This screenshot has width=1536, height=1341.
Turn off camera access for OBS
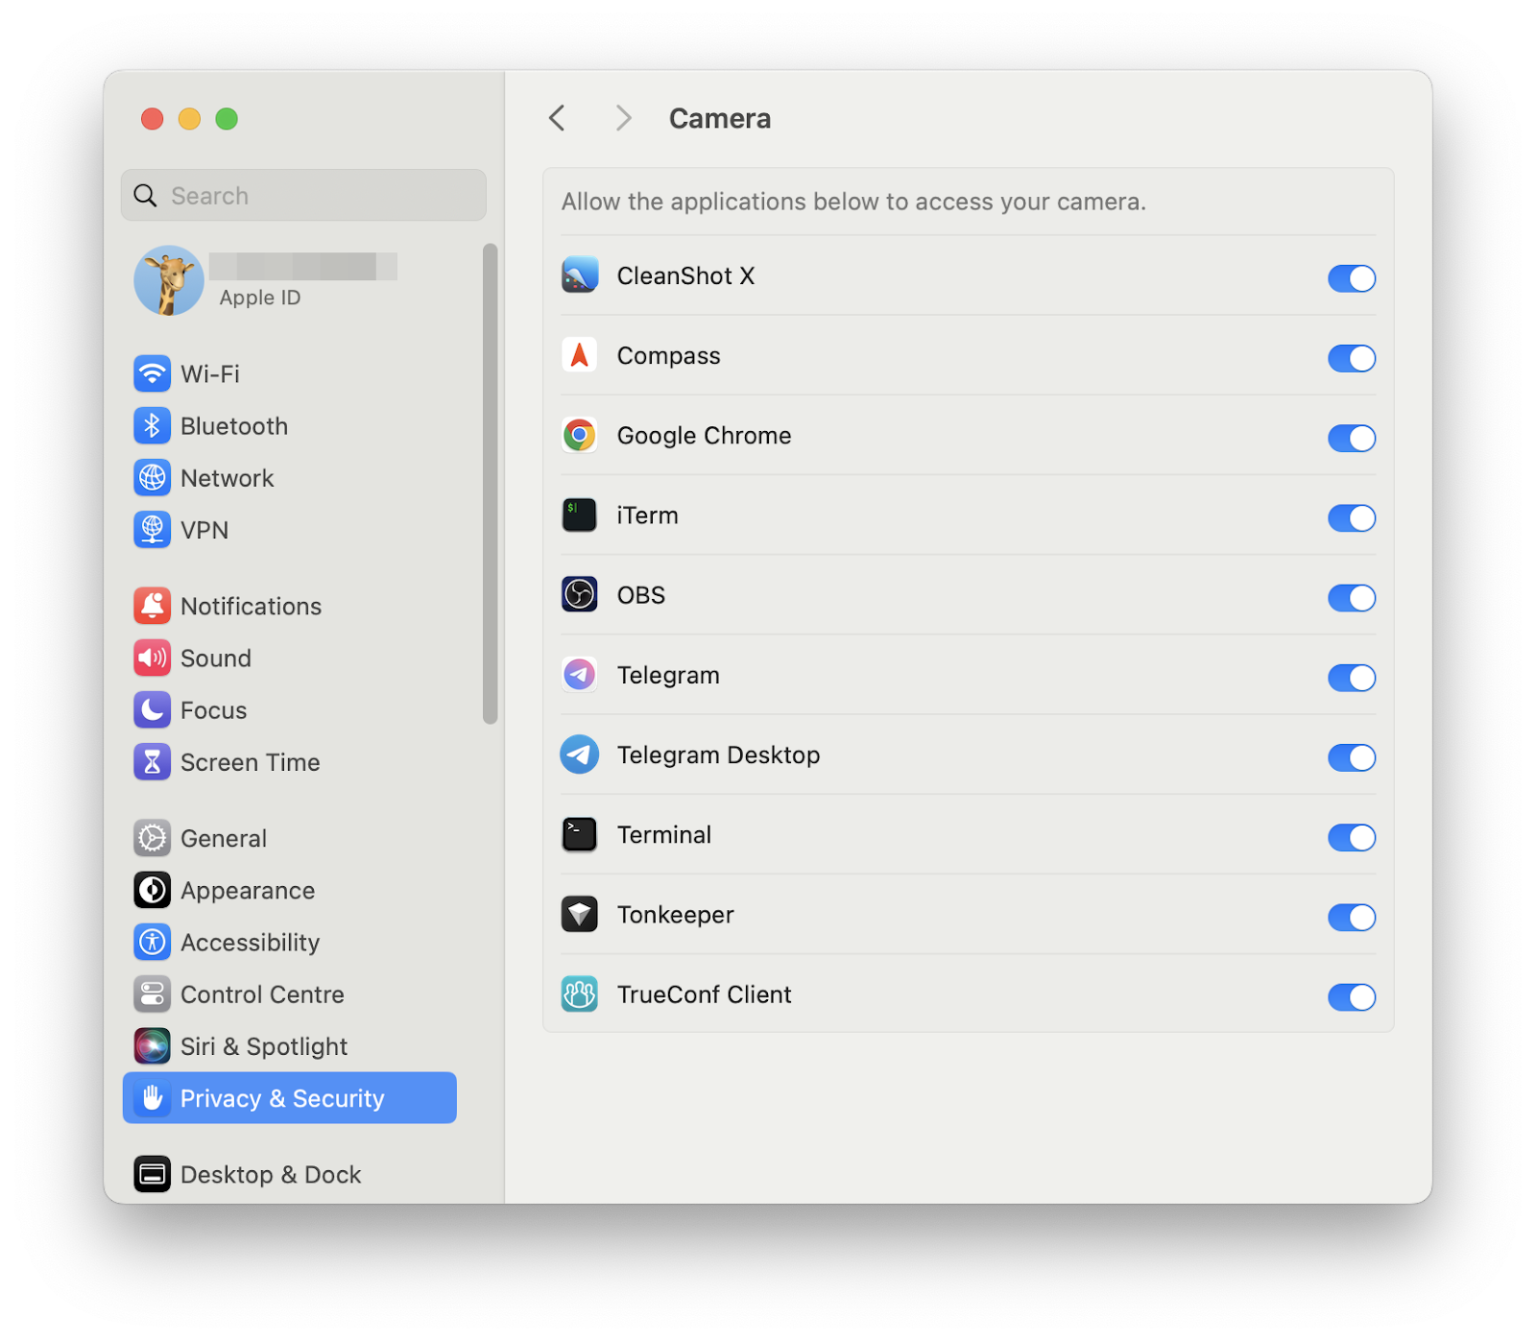[x=1351, y=598]
